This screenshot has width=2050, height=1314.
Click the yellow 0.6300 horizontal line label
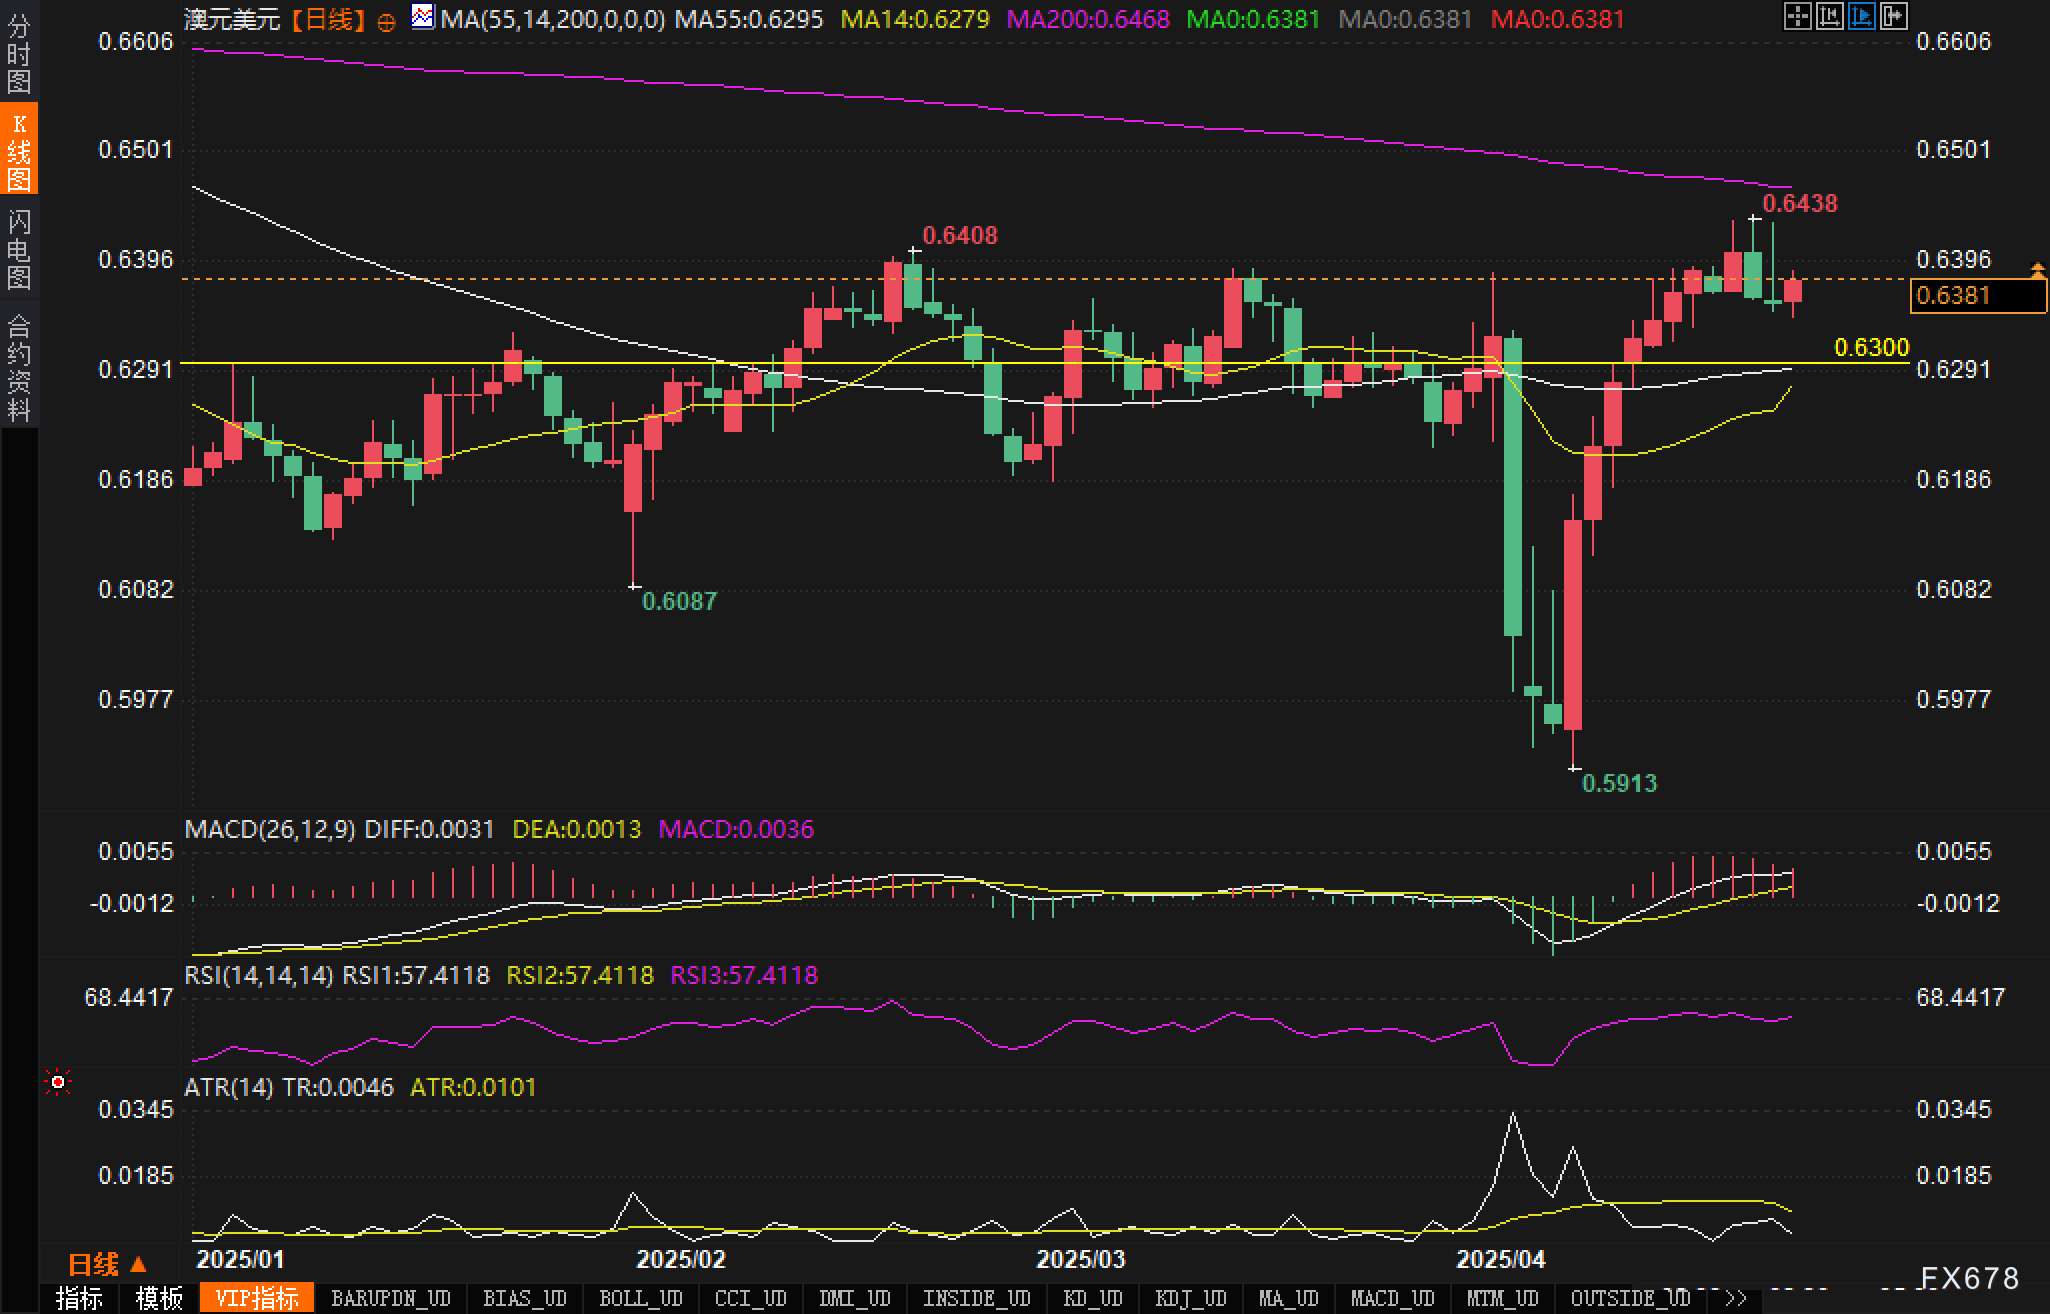(1871, 348)
